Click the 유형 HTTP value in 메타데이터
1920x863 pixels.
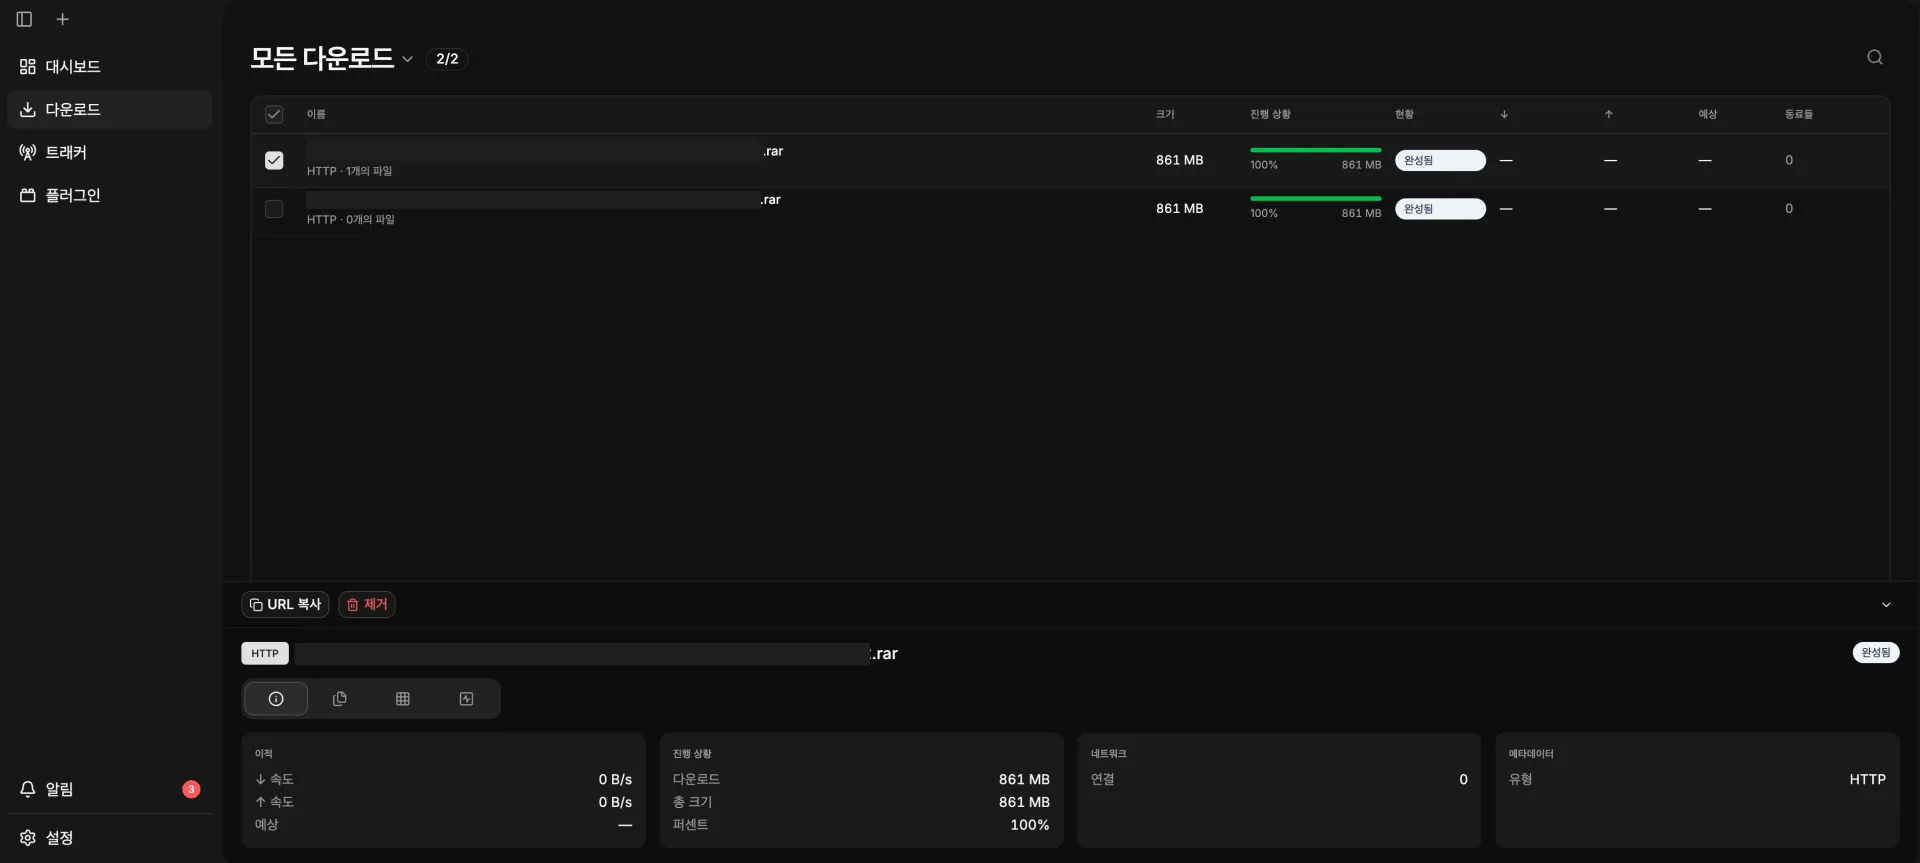(1867, 779)
